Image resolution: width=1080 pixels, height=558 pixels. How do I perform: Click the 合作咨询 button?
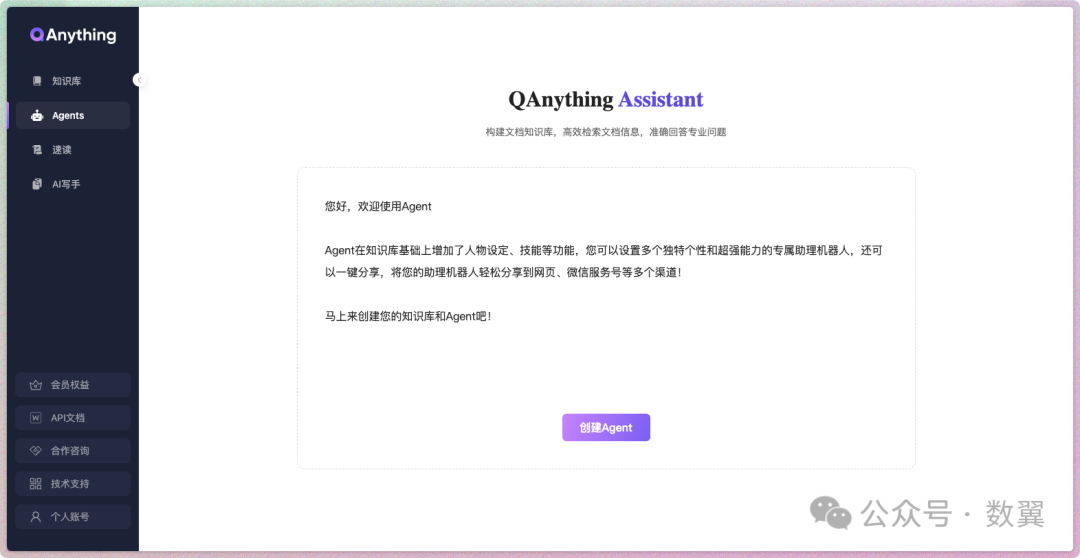pos(73,451)
